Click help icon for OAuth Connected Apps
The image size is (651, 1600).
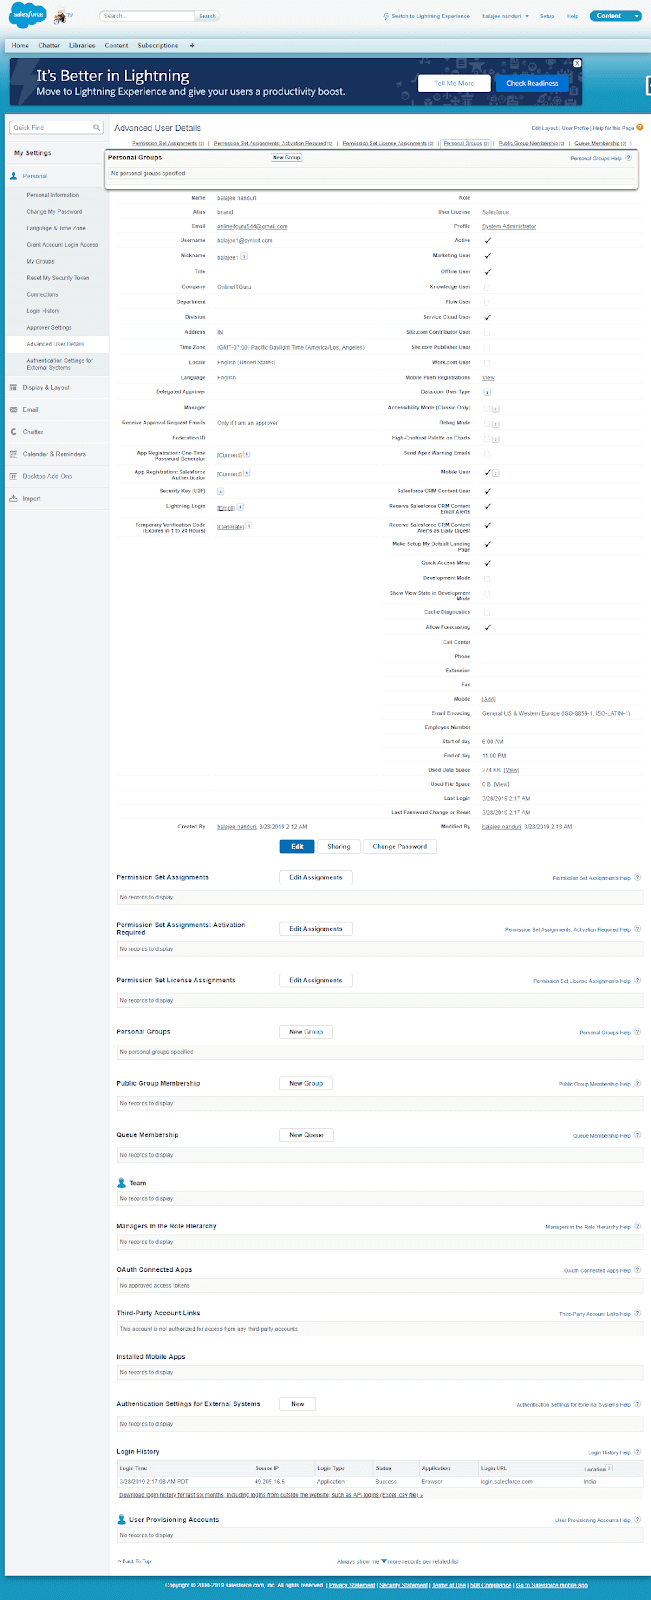638,1270
